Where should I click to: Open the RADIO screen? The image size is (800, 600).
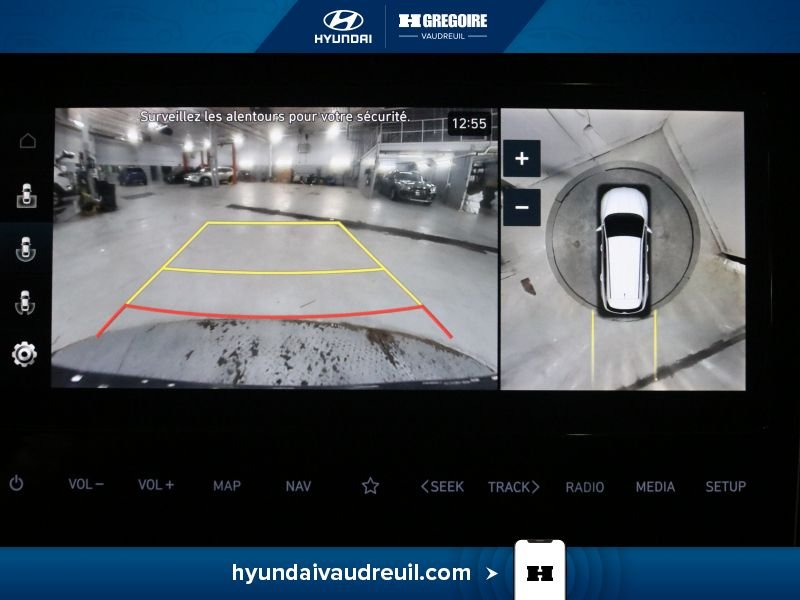point(585,487)
